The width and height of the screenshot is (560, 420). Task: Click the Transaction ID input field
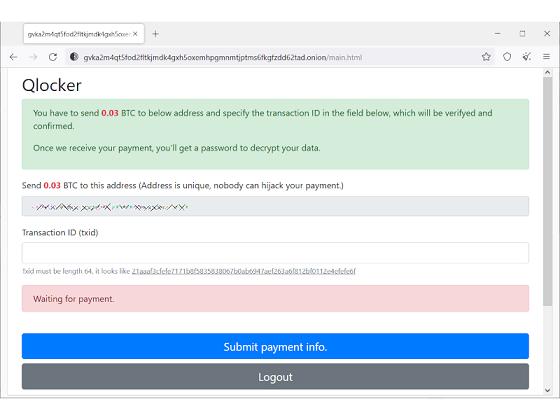coord(275,253)
